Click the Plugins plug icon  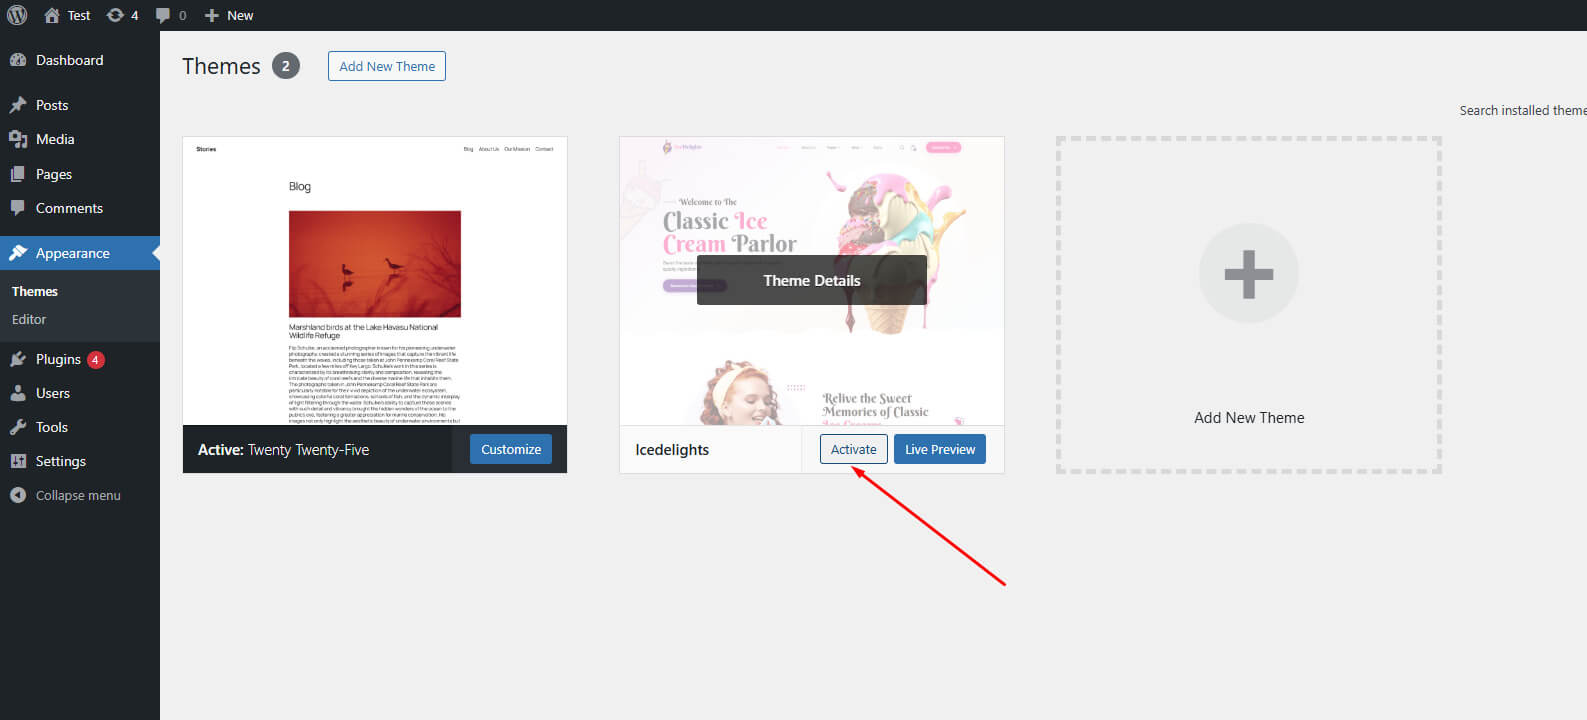tap(18, 359)
